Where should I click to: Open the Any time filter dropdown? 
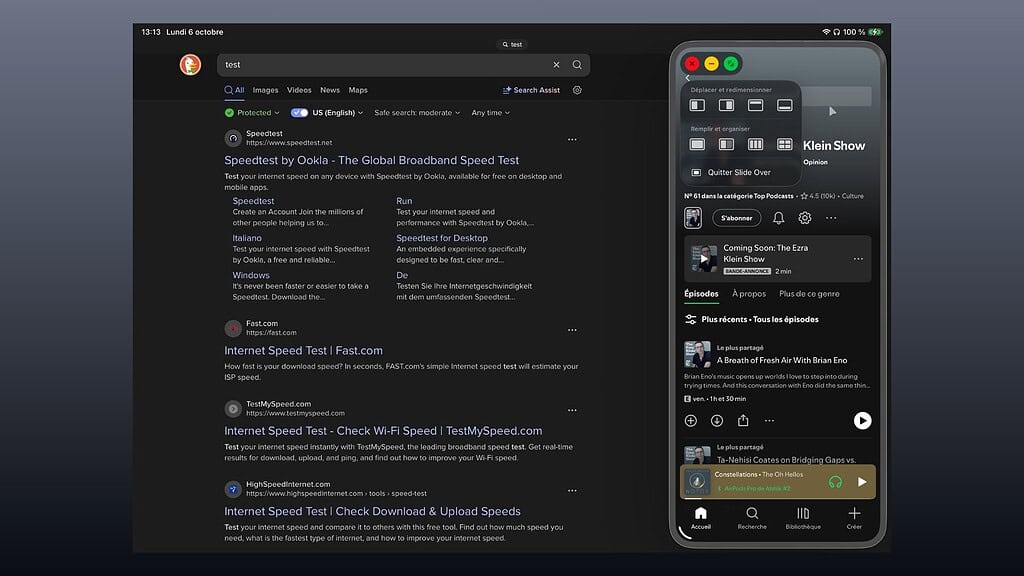point(490,112)
